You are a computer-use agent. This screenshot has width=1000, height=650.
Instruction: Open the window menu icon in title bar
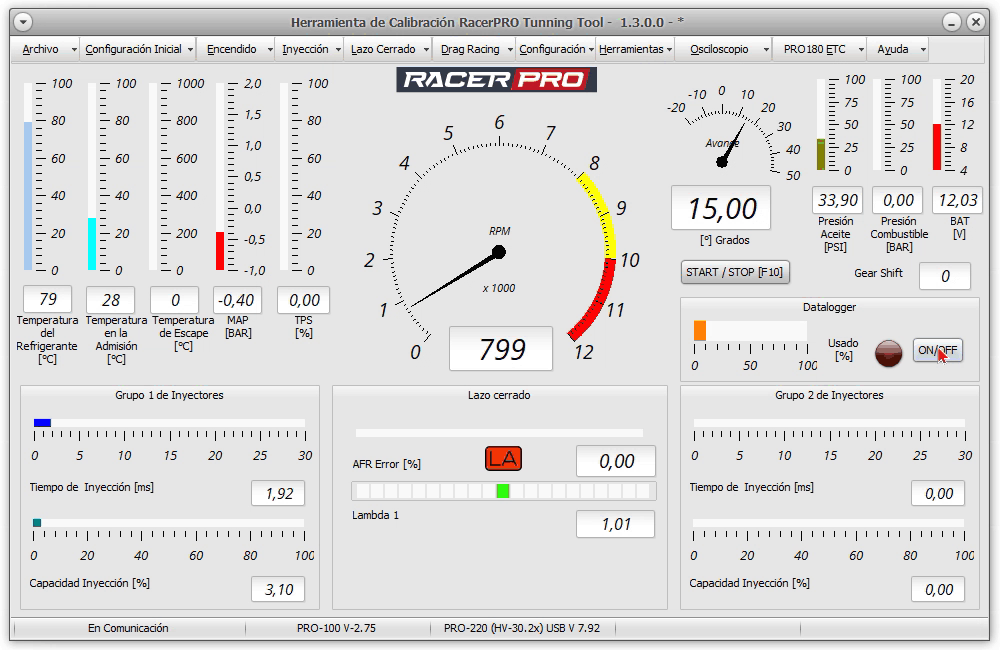tap(24, 22)
